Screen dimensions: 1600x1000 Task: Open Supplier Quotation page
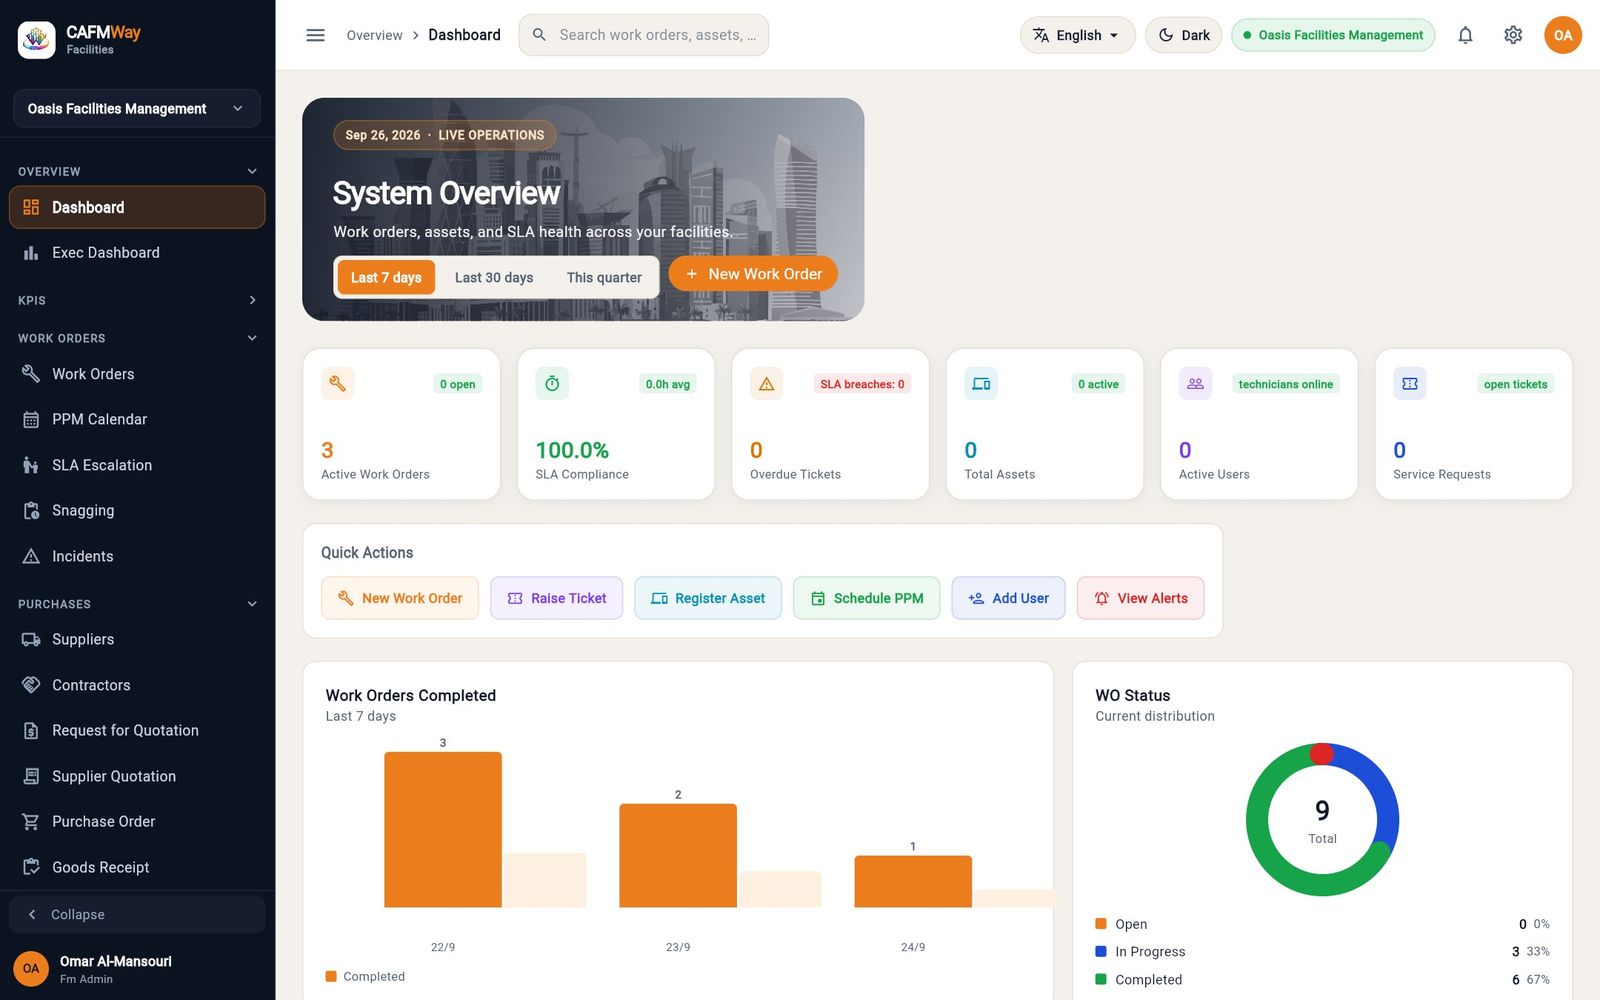point(137,776)
